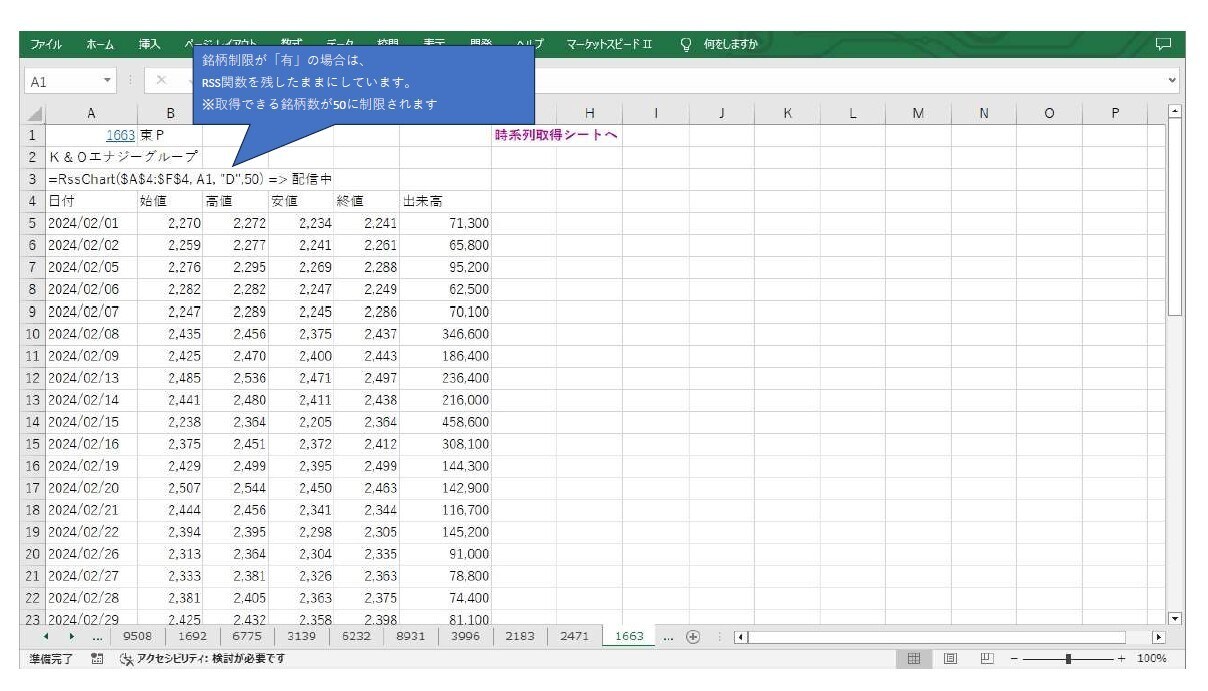Expand the formula bar with the chevron
The image size is (1208, 691).
(x=1172, y=80)
